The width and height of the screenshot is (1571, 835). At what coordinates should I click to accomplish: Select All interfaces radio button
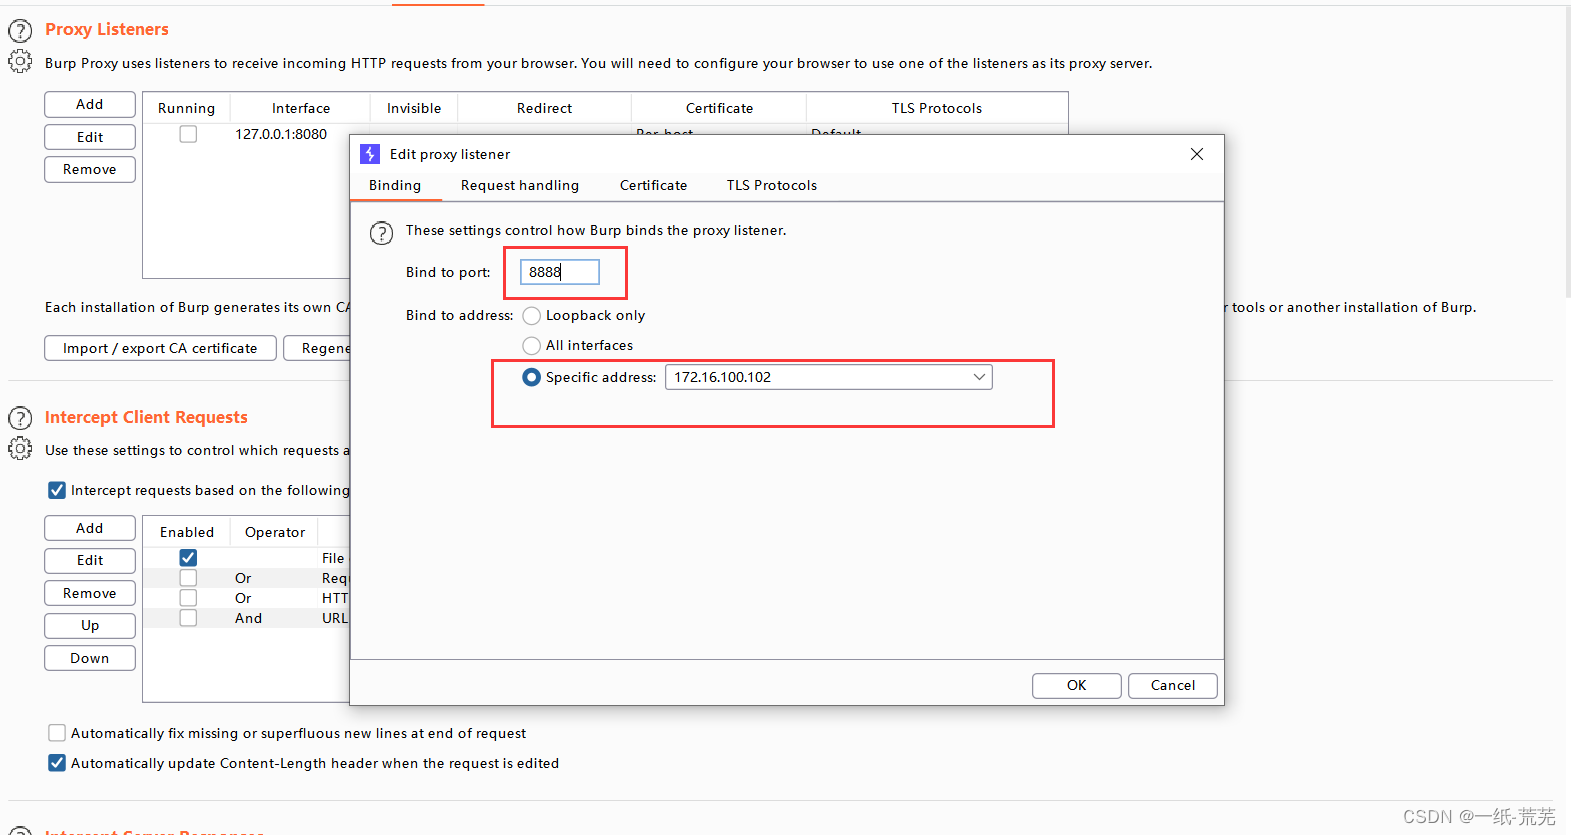pyautogui.click(x=532, y=346)
